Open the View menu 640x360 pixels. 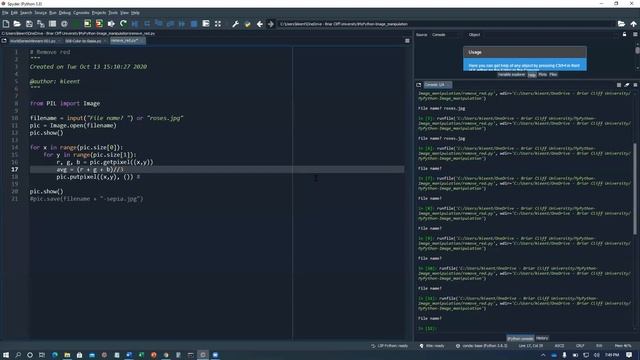pos(124,13)
